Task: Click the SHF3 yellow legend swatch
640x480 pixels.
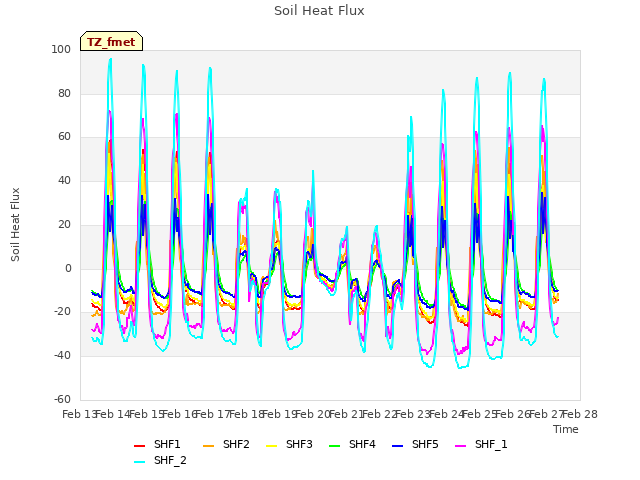Action: pos(271,446)
